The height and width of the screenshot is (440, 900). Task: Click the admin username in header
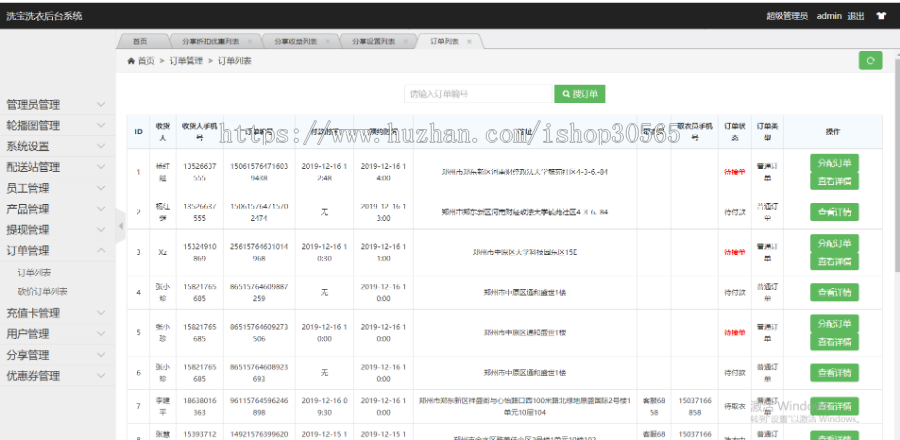pos(829,16)
